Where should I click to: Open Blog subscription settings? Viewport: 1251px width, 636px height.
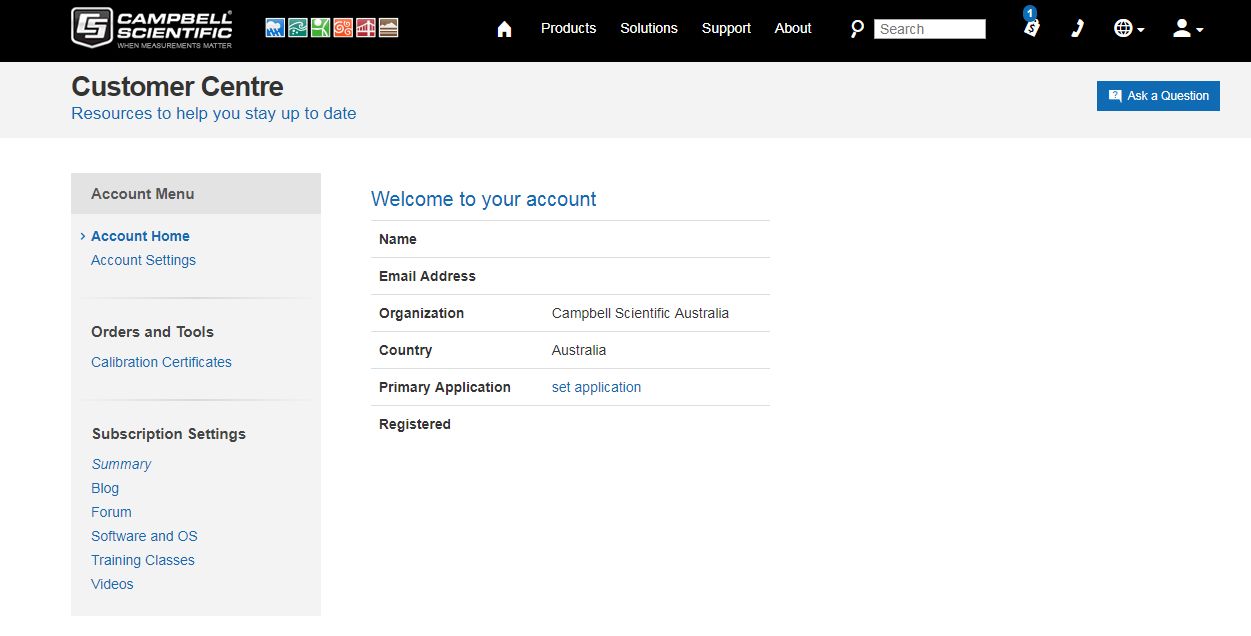click(105, 488)
